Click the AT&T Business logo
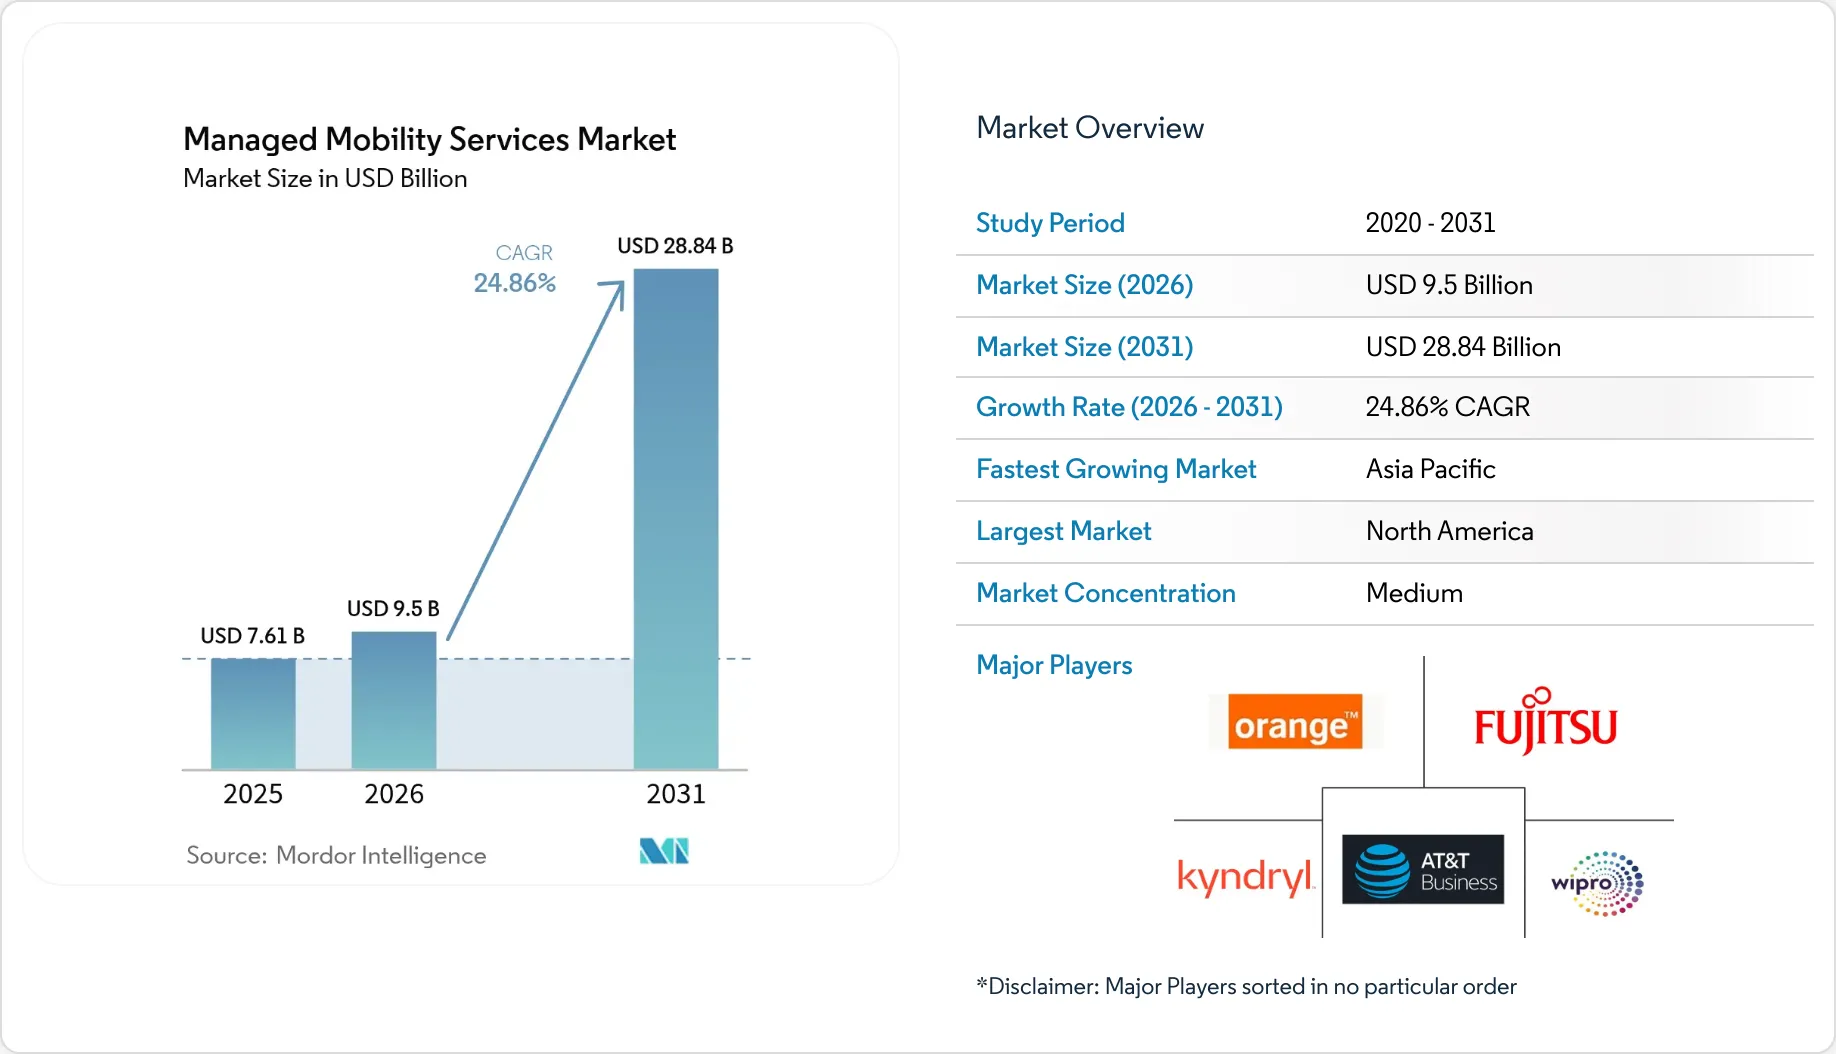The height and width of the screenshot is (1054, 1836). click(1423, 869)
